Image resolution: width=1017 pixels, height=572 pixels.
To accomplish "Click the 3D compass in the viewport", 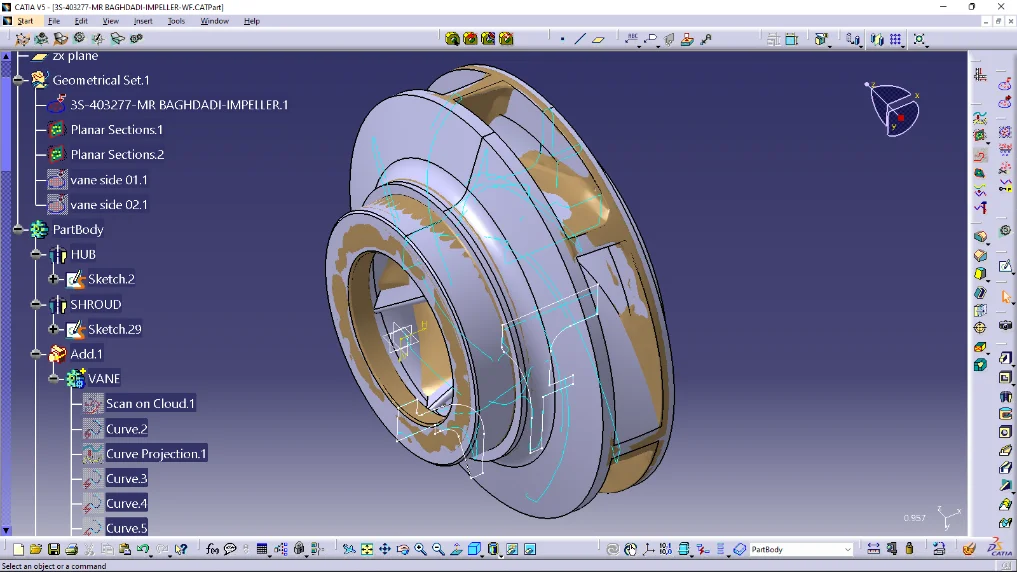I will tap(892, 106).
